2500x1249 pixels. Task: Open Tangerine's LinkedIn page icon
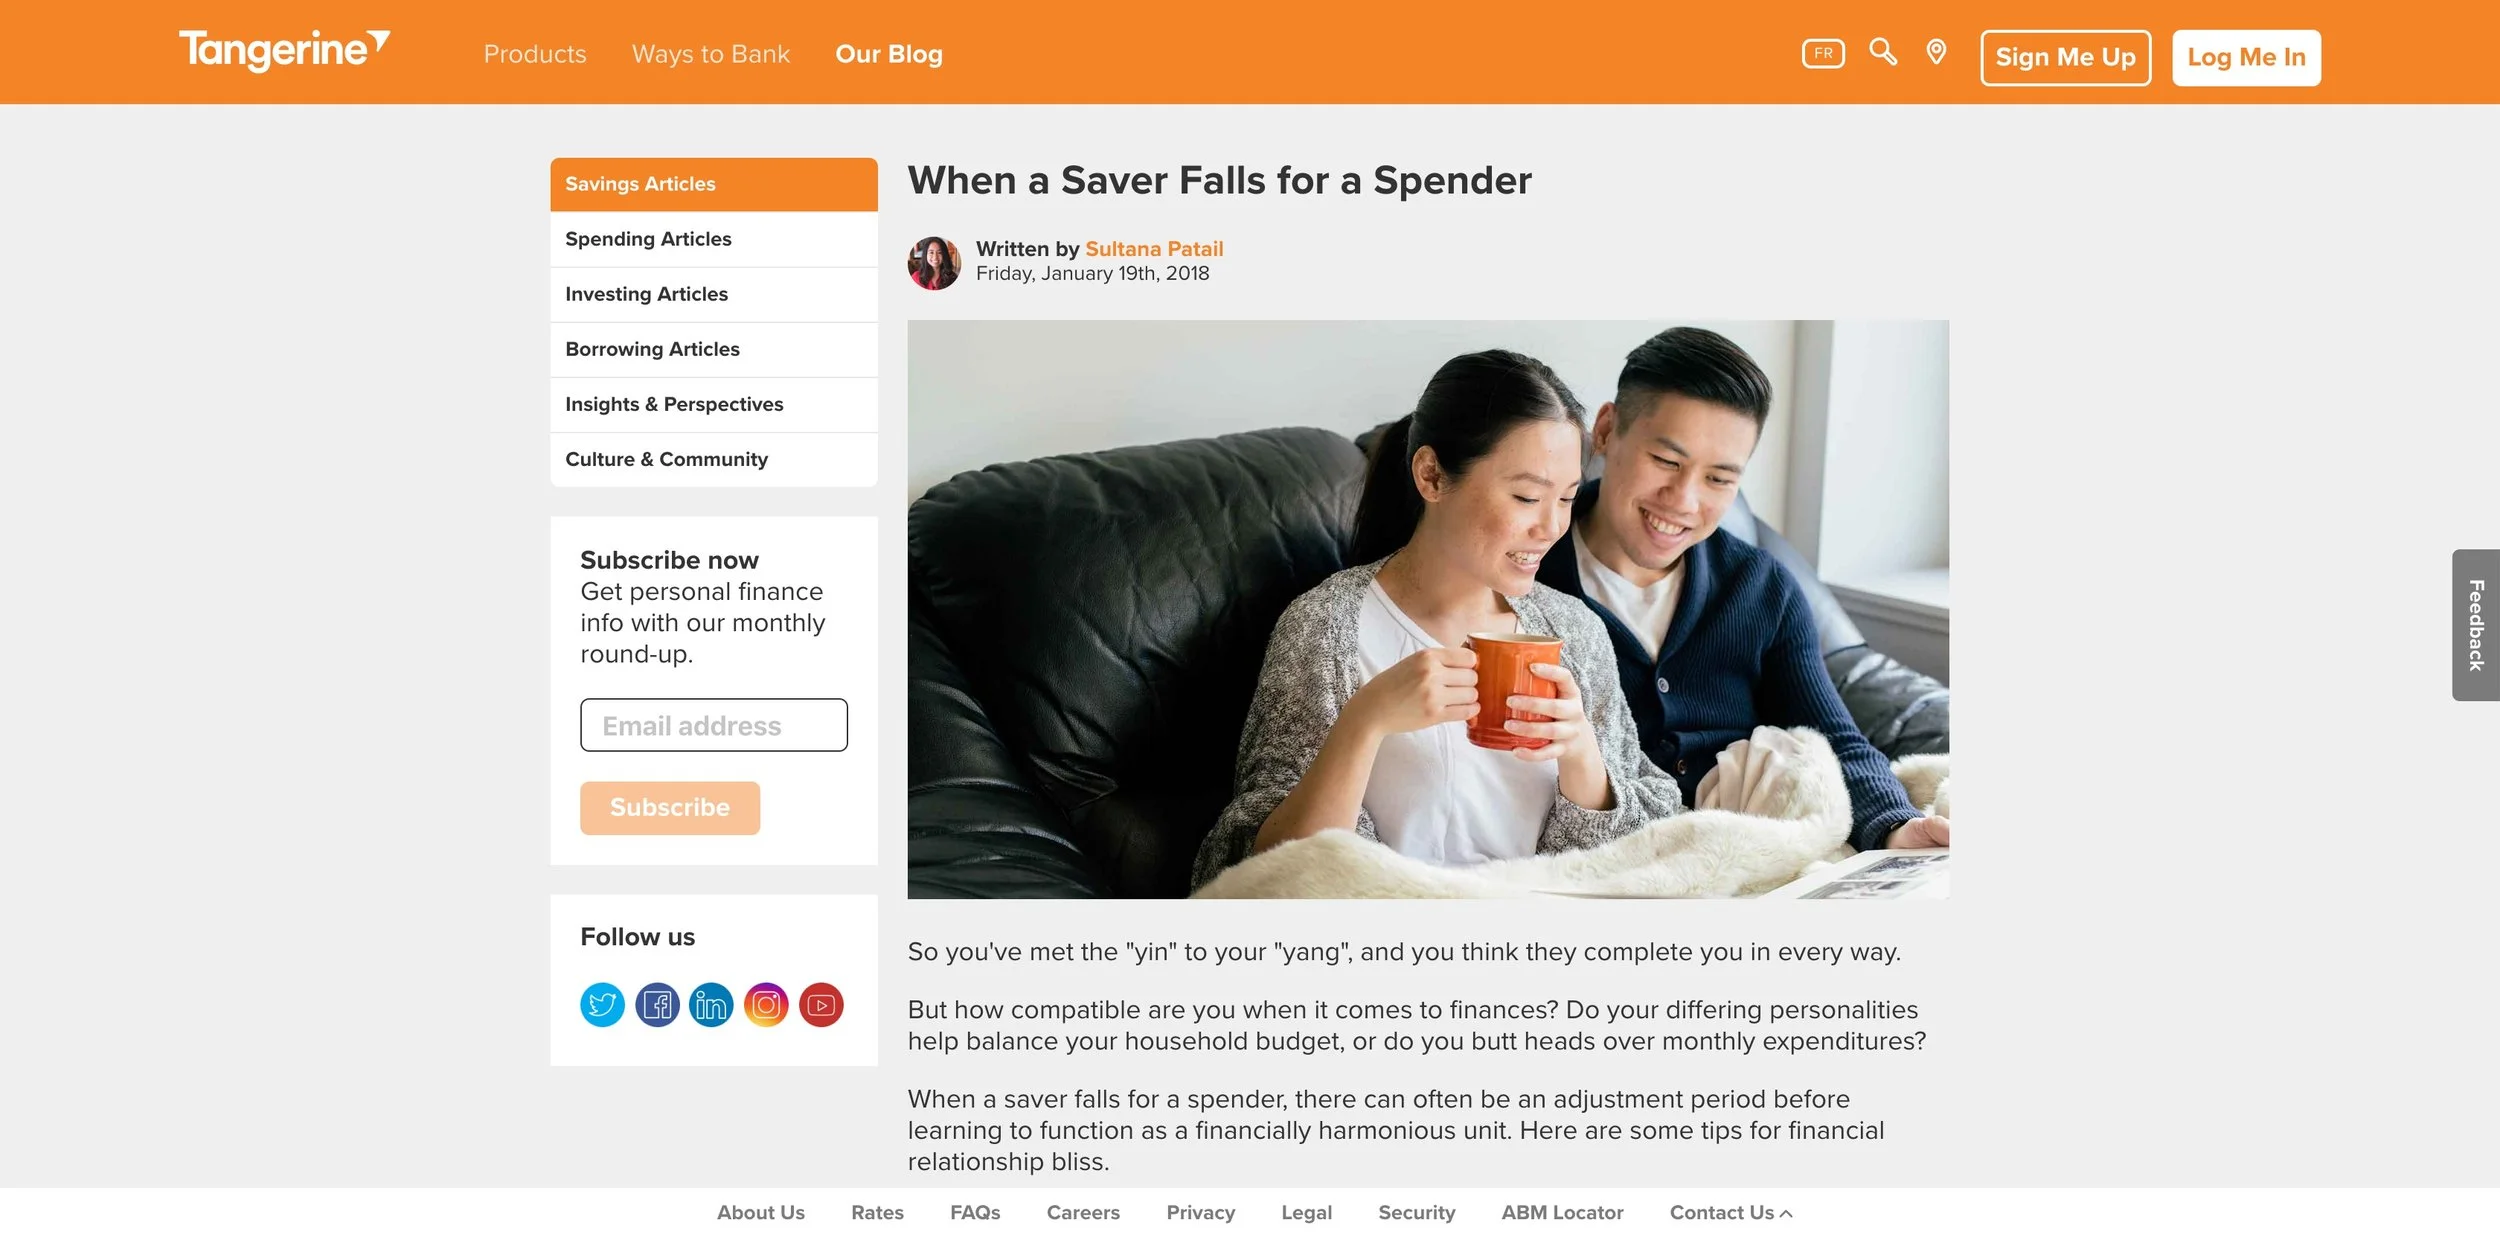[711, 1005]
